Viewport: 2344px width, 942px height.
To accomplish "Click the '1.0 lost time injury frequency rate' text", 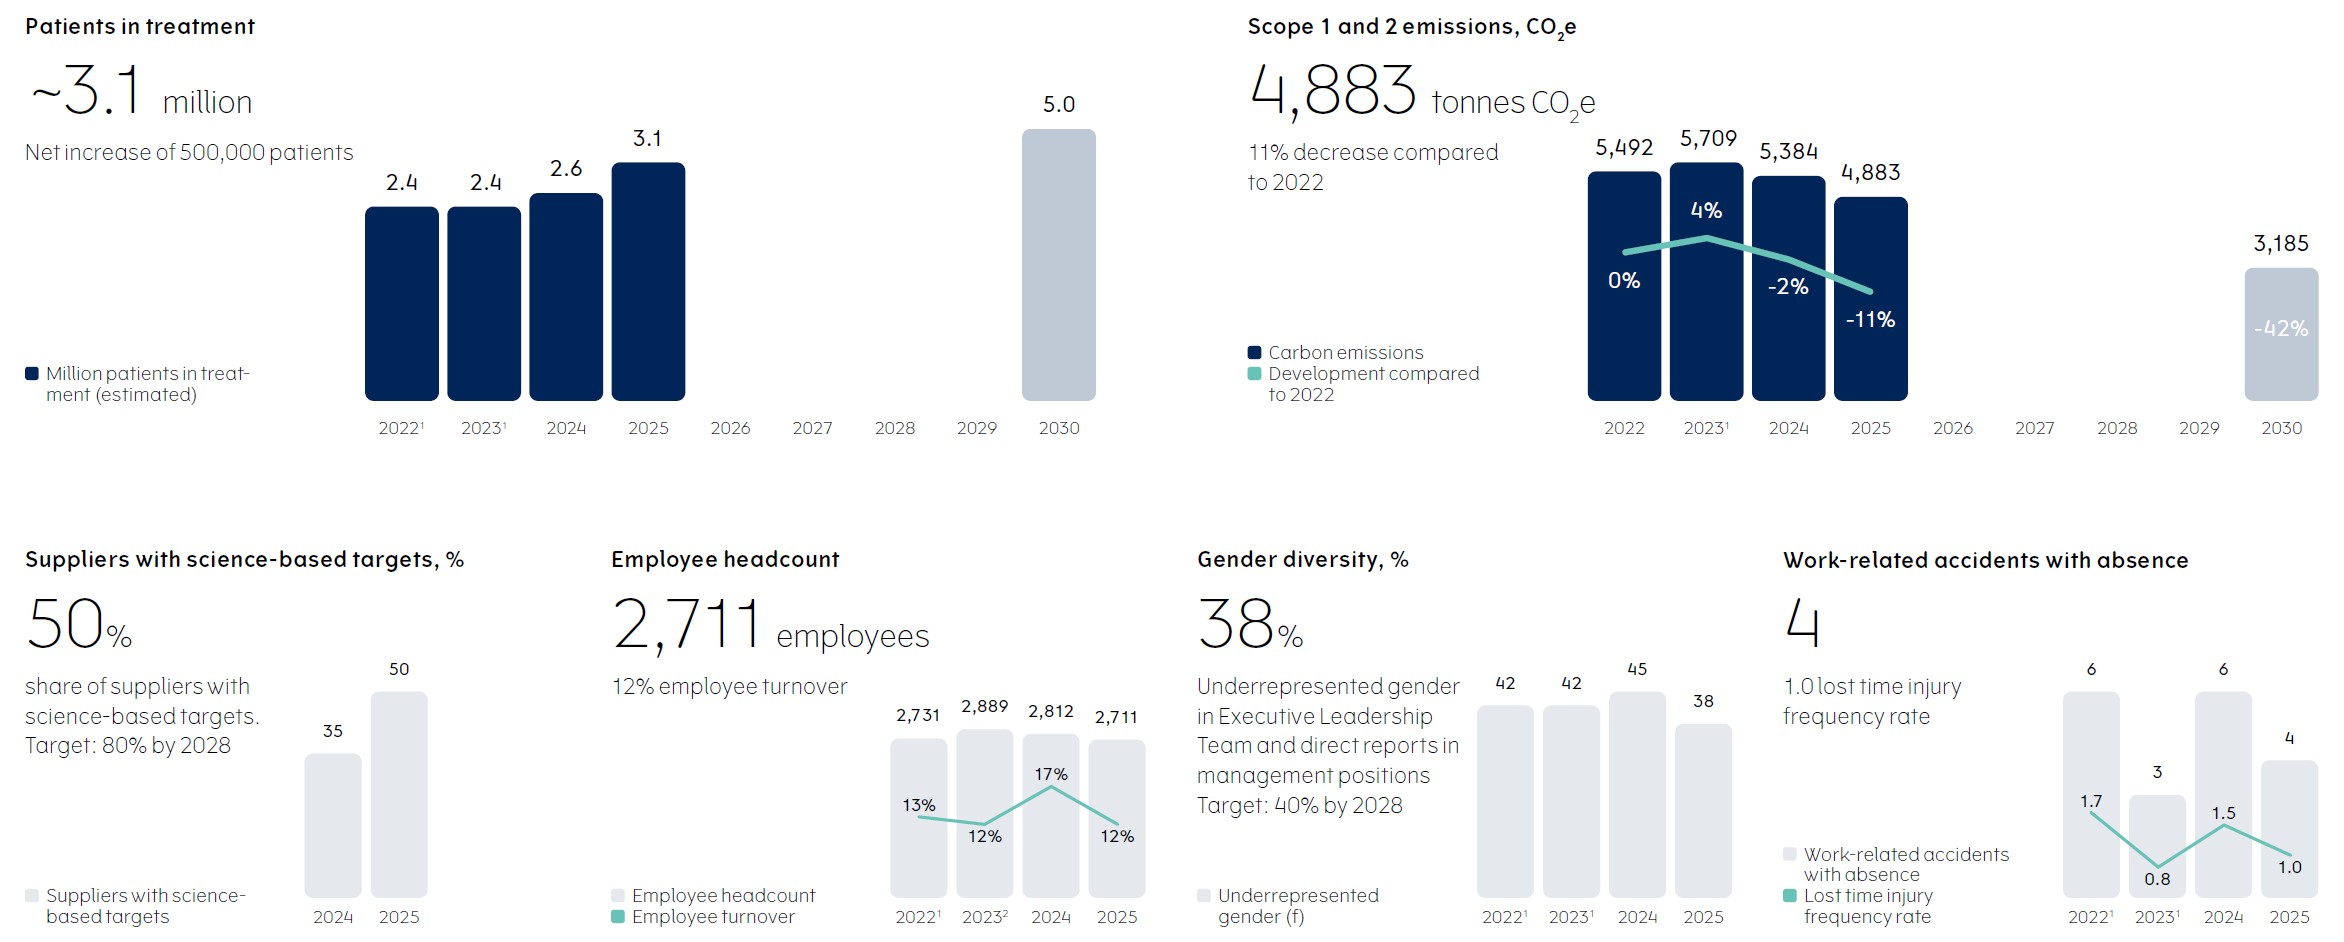I will 1872,702.
